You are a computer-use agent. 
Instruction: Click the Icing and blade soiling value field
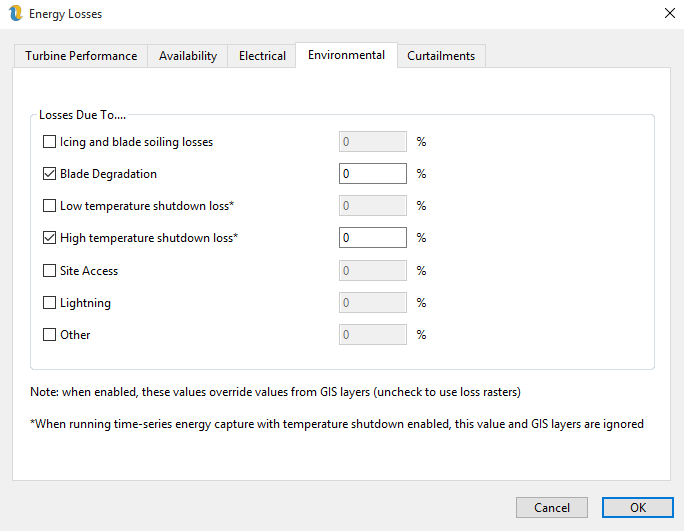coord(372,142)
